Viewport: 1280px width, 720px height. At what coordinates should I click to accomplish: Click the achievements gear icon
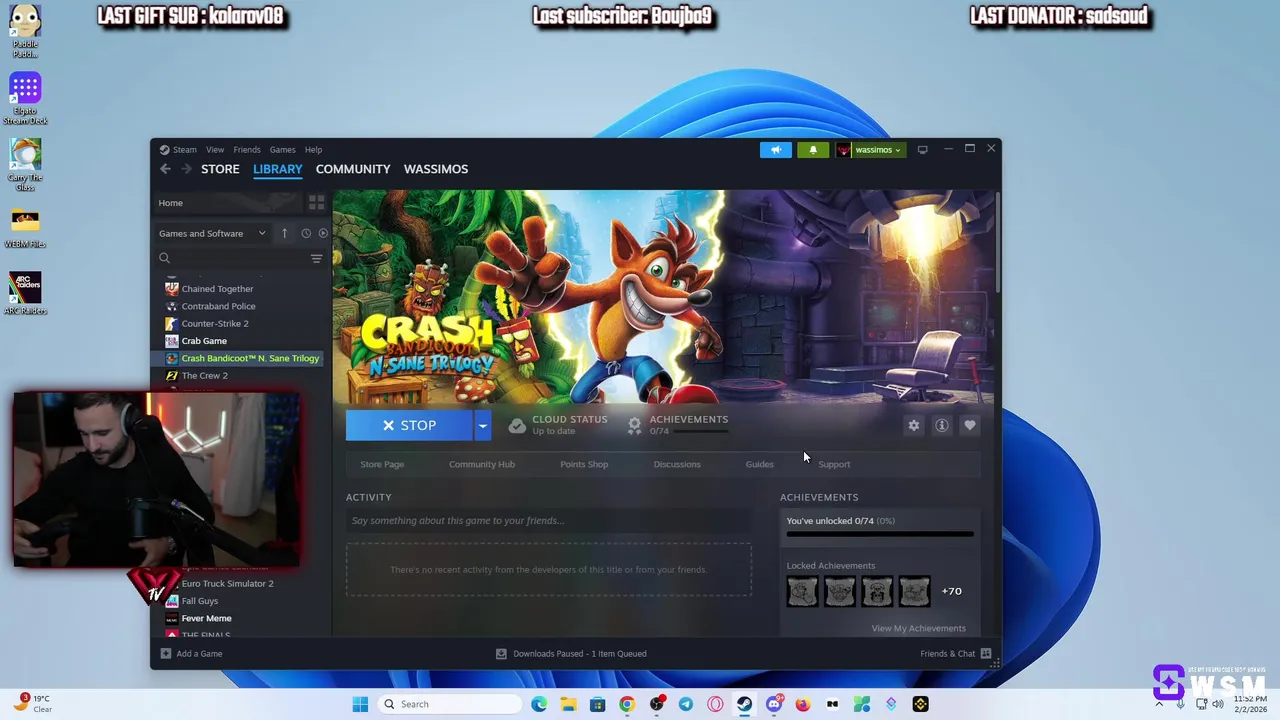[x=634, y=426]
